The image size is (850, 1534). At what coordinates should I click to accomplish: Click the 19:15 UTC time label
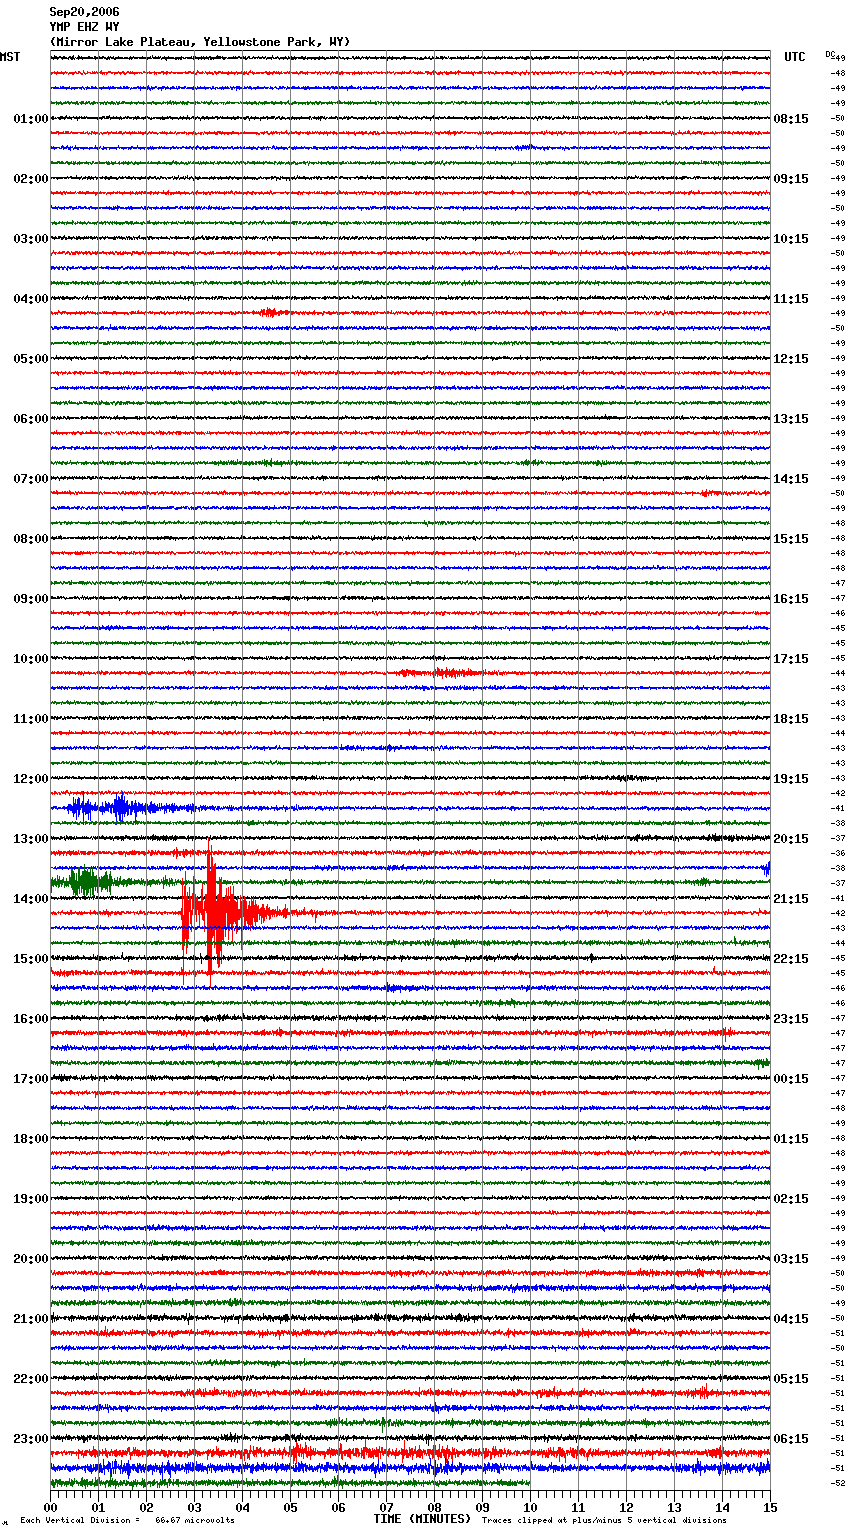(791, 779)
